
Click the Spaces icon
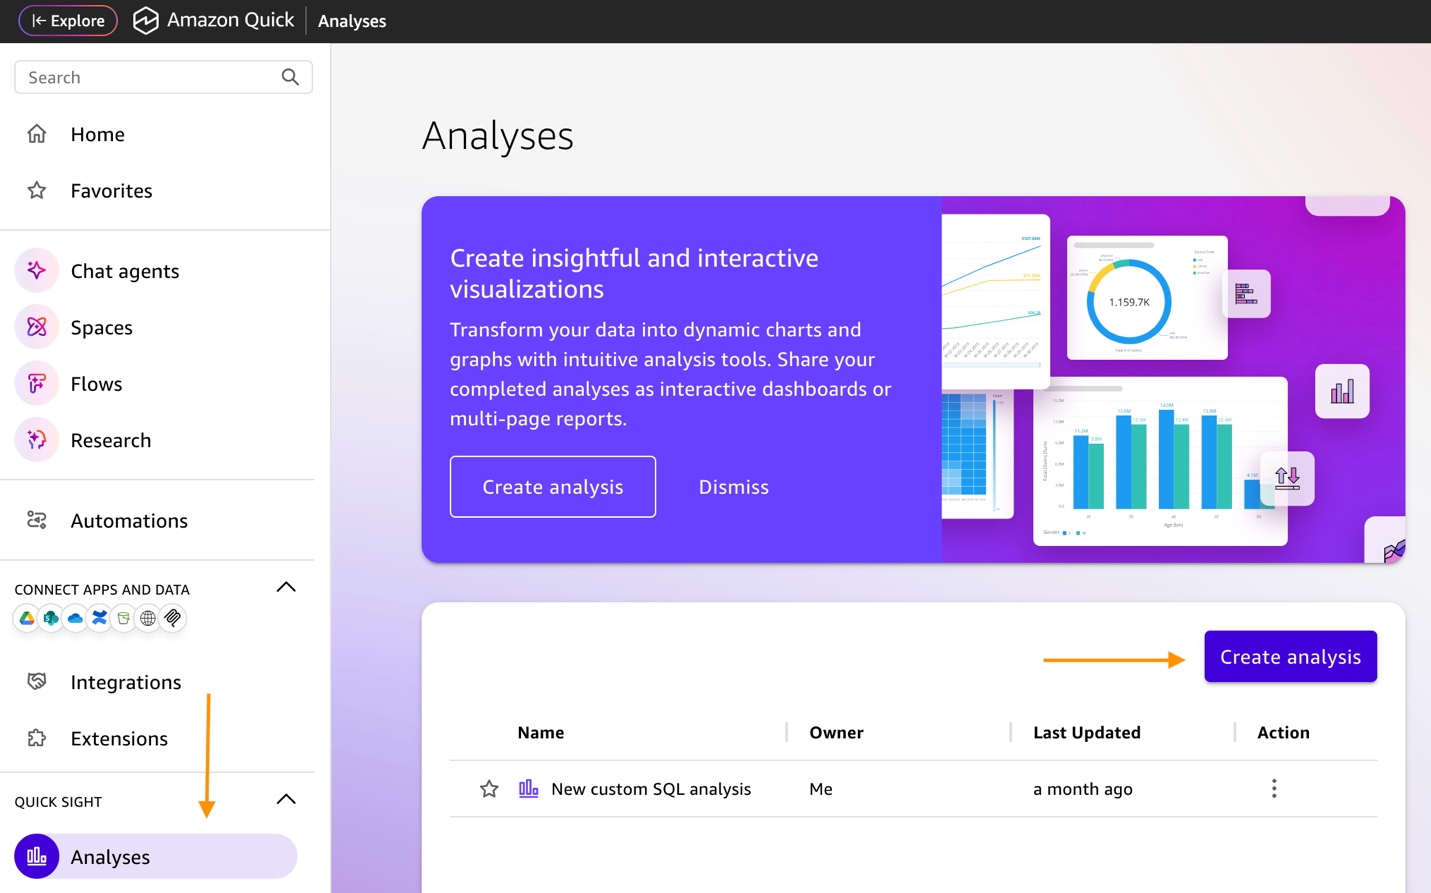(37, 327)
